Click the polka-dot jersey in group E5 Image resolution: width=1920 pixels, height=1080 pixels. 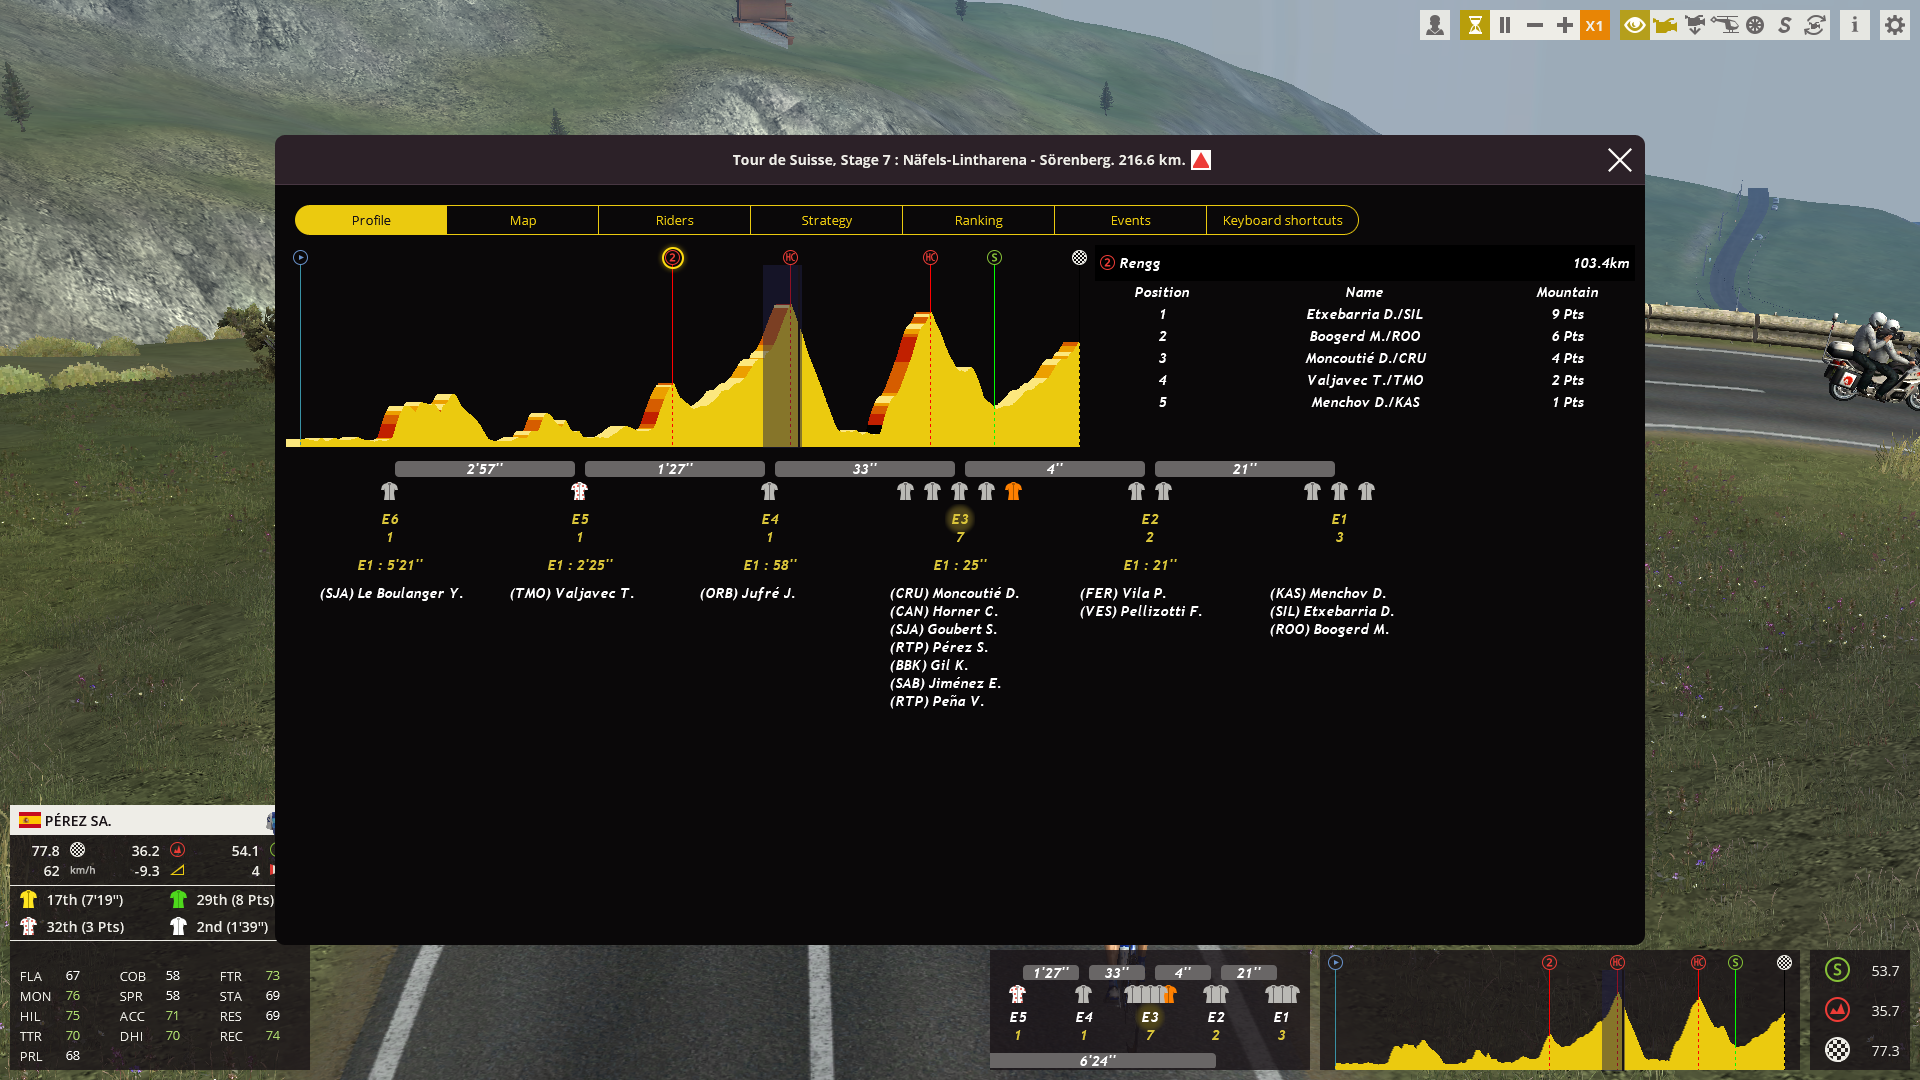coord(580,491)
